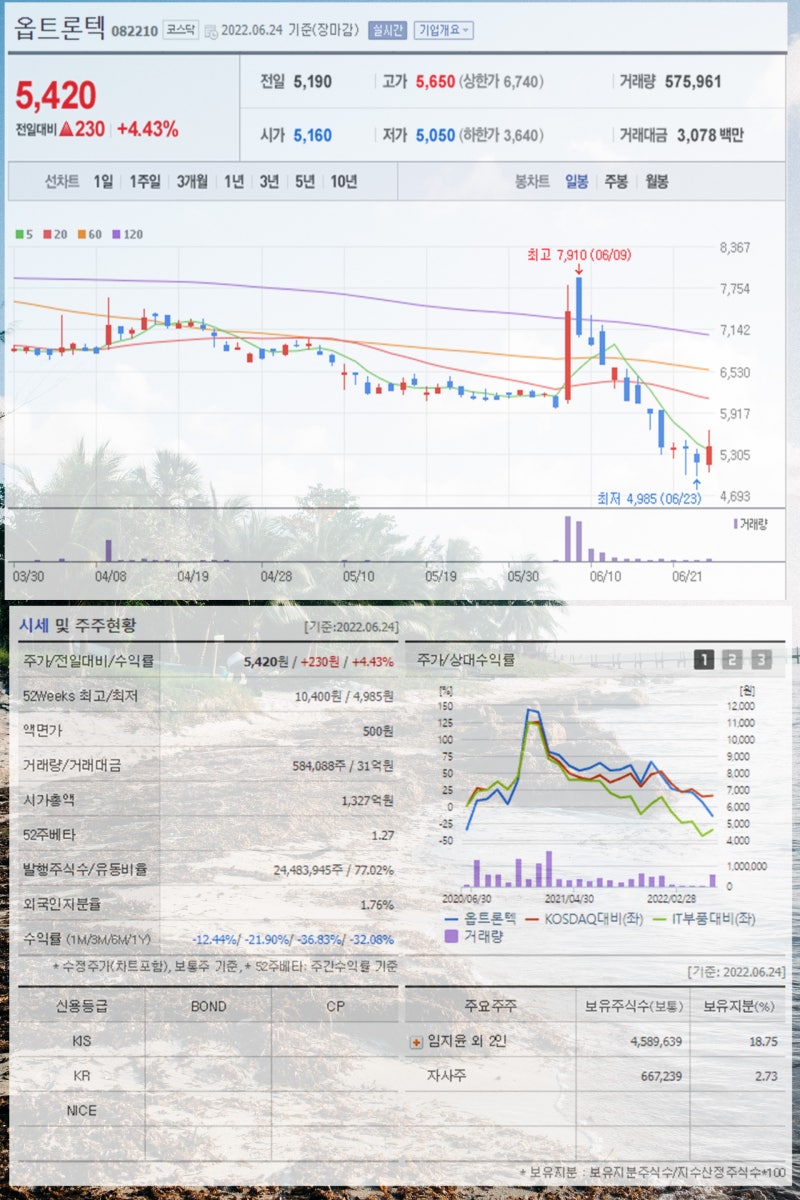Select the 3개월 line chart period

[192, 182]
